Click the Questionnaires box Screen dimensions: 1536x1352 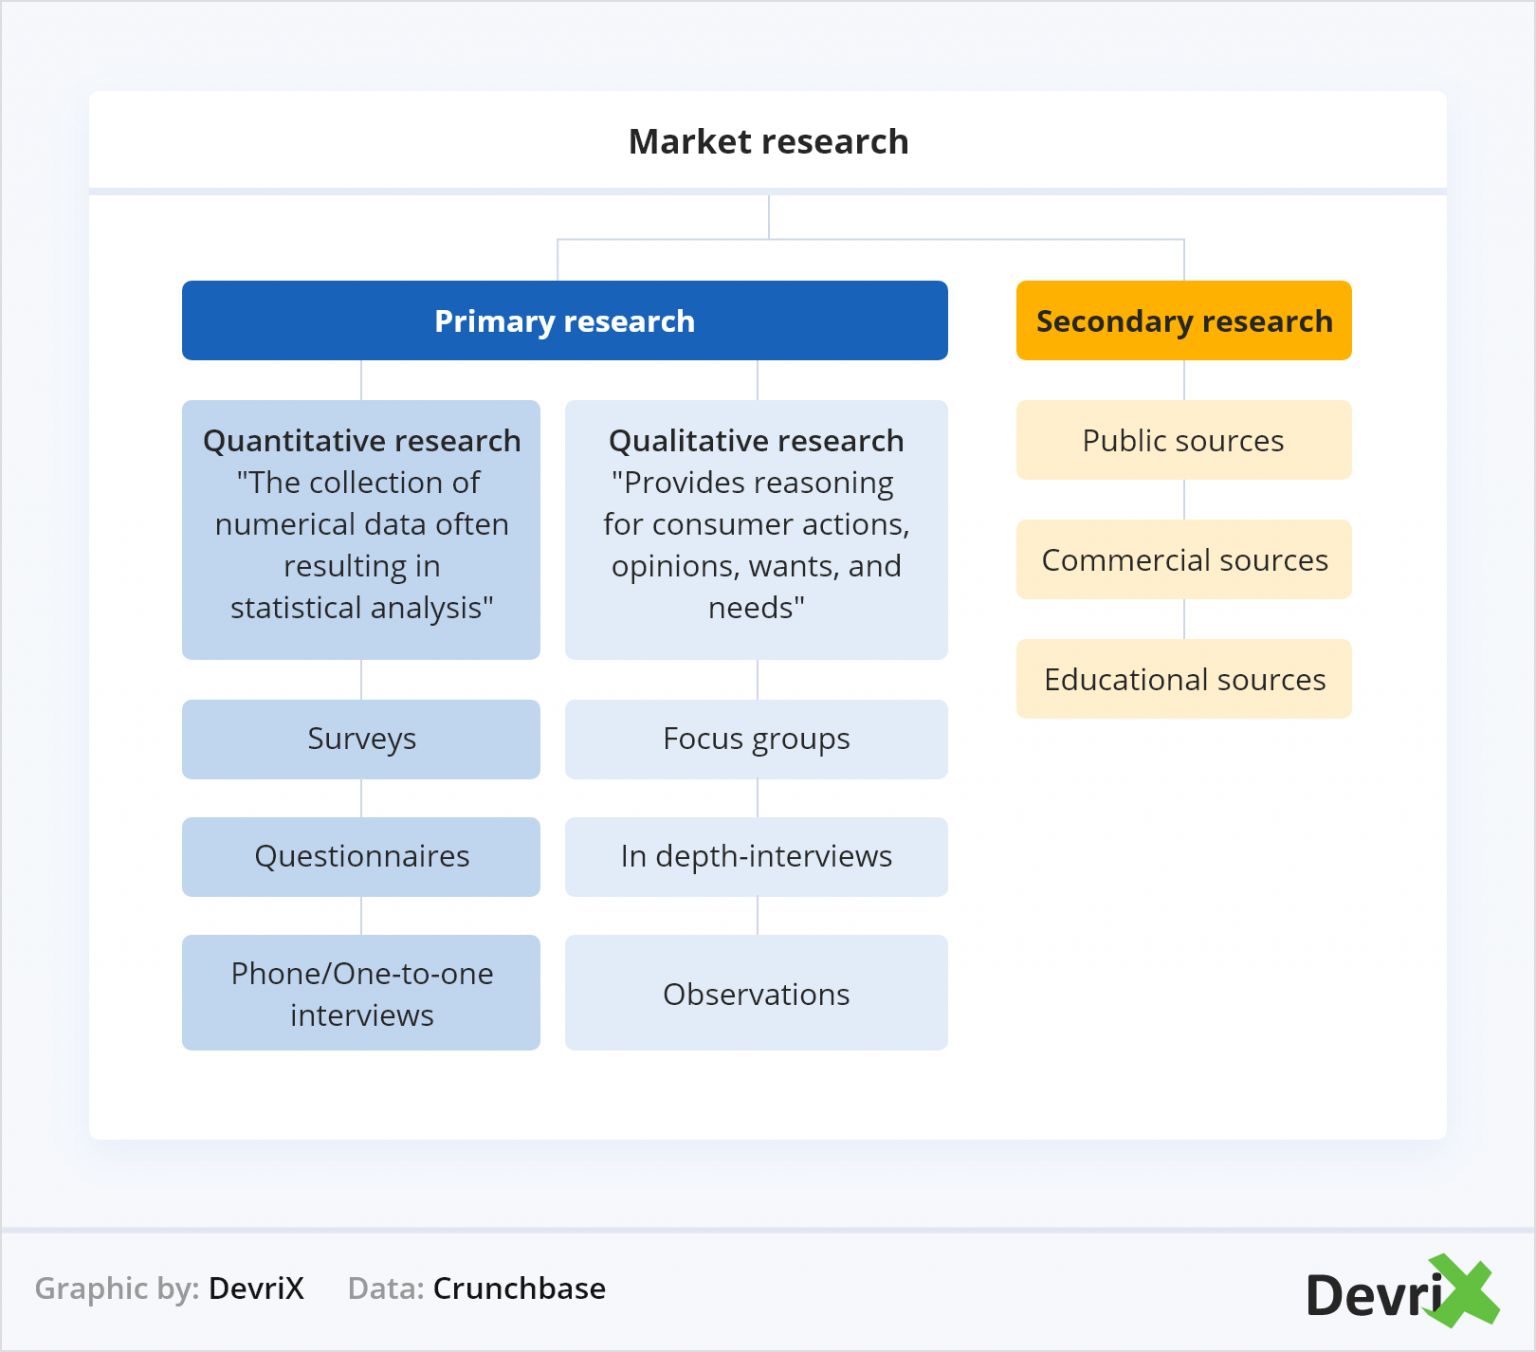(x=361, y=856)
